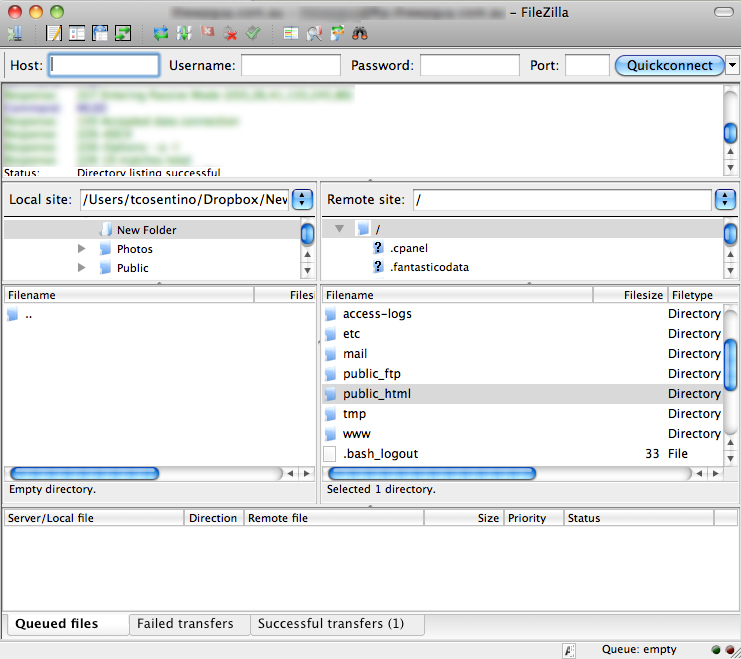This screenshot has height=659, width=741.
Task: Click the .bash_logout file icon
Action: pos(330,454)
